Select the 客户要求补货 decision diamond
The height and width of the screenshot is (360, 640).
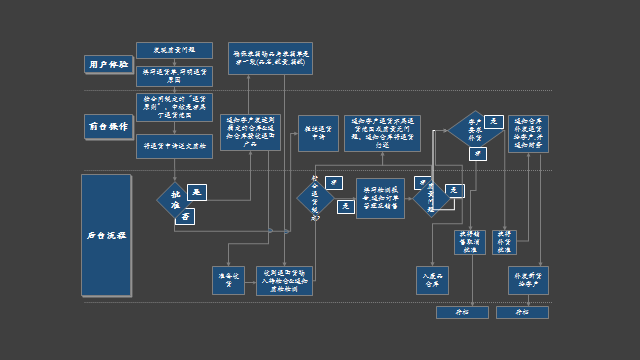[x=476, y=129]
